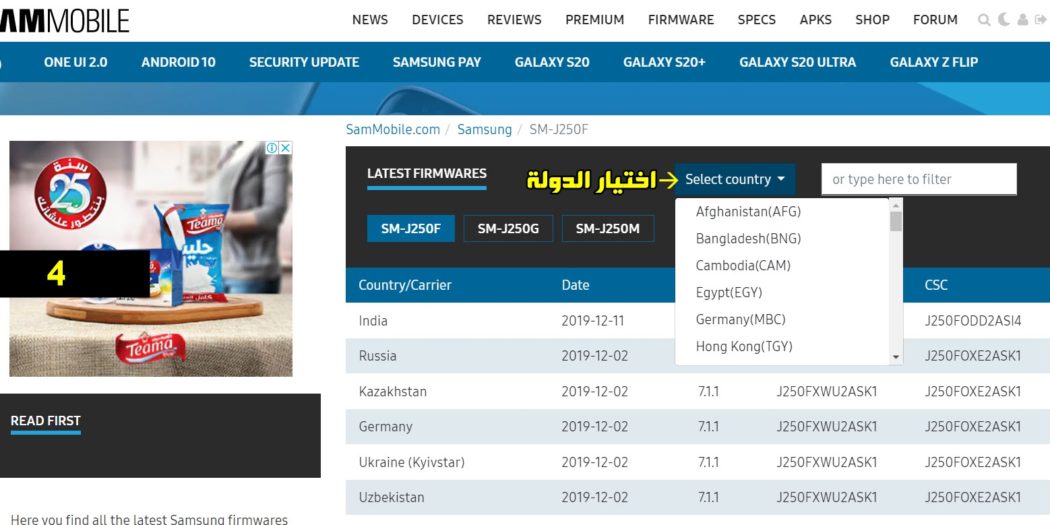Click the SamMobile.com breadcrumb link
The height and width of the screenshot is (525, 1050).
(x=393, y=130)
